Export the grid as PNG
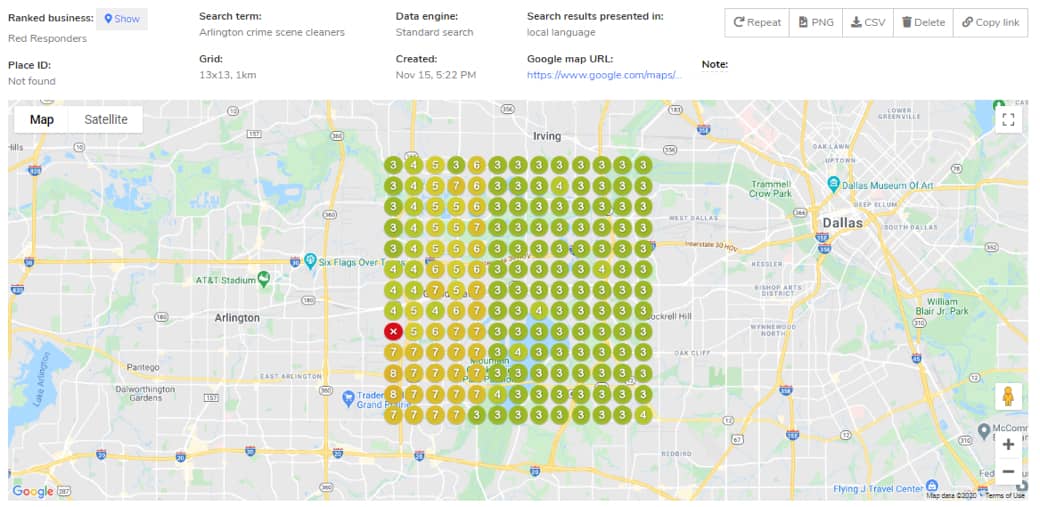 815,23
